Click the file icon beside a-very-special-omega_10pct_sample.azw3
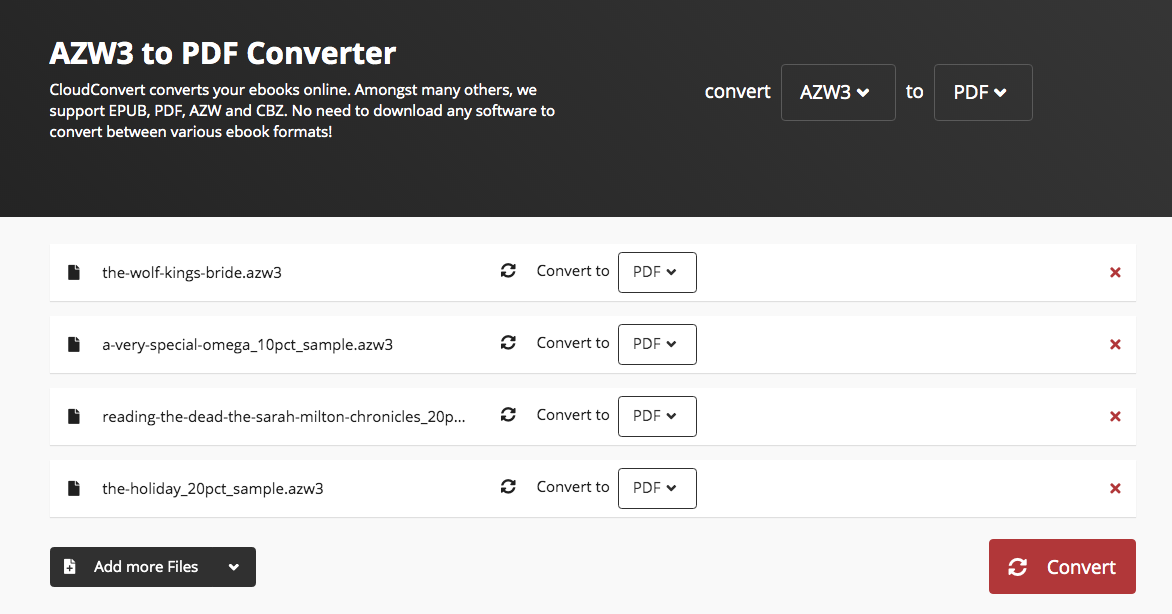This screenshot has height=614, width=1172. [x=73, y=343]
